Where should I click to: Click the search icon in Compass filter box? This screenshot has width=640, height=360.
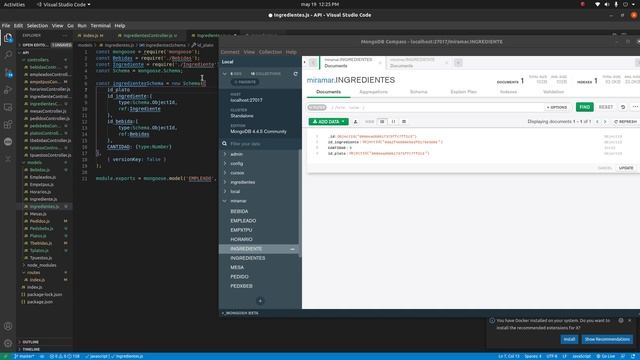point(224,144)
